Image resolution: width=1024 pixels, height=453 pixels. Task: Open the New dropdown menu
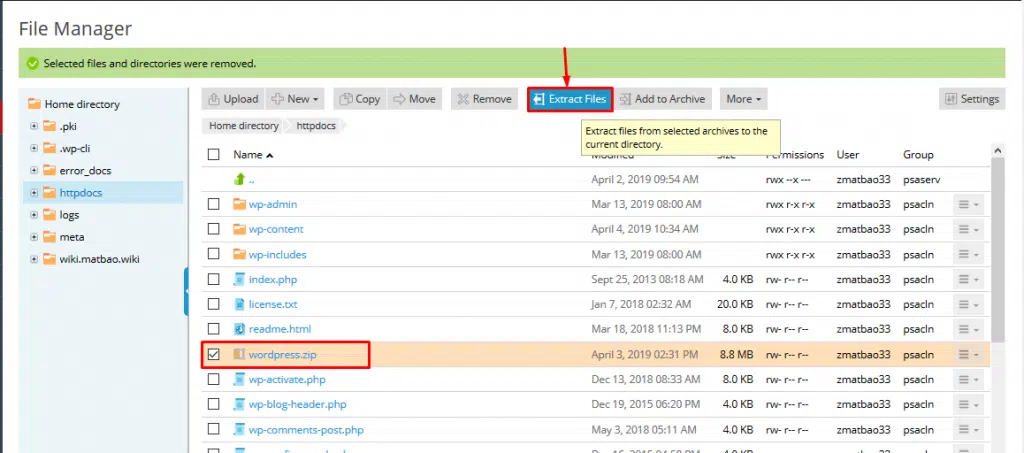pyautogui.click(x=295, y=99)
